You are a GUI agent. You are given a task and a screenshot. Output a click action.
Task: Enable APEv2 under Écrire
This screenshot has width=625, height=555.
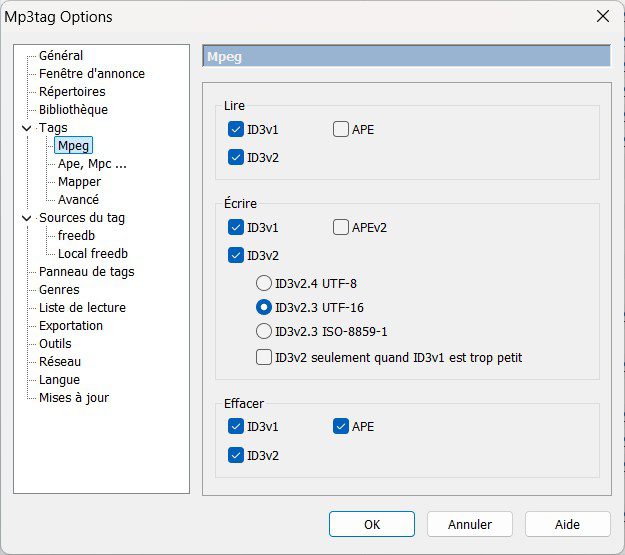[341, 227]
